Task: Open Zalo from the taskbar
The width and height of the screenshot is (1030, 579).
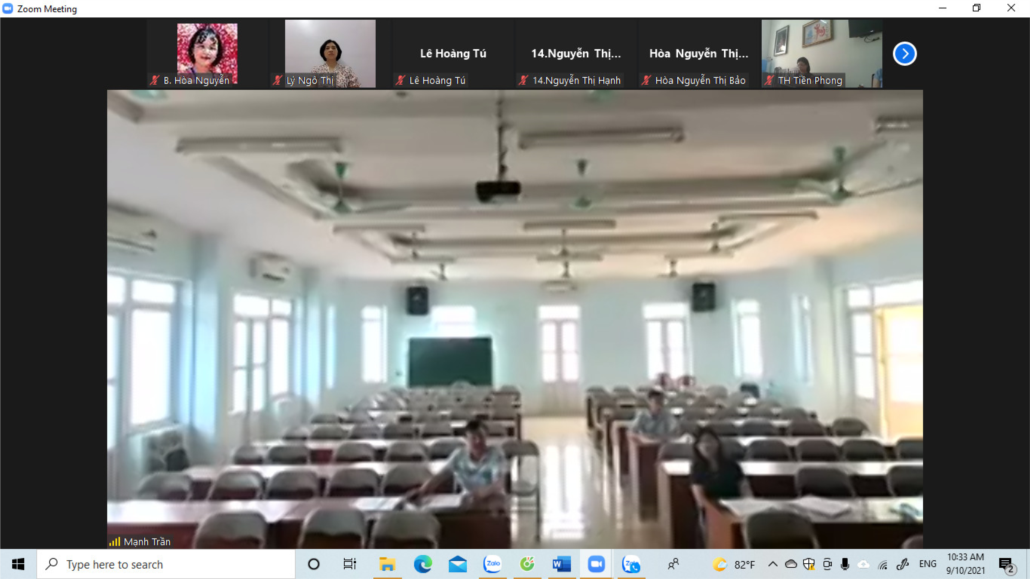Action: 492,564
